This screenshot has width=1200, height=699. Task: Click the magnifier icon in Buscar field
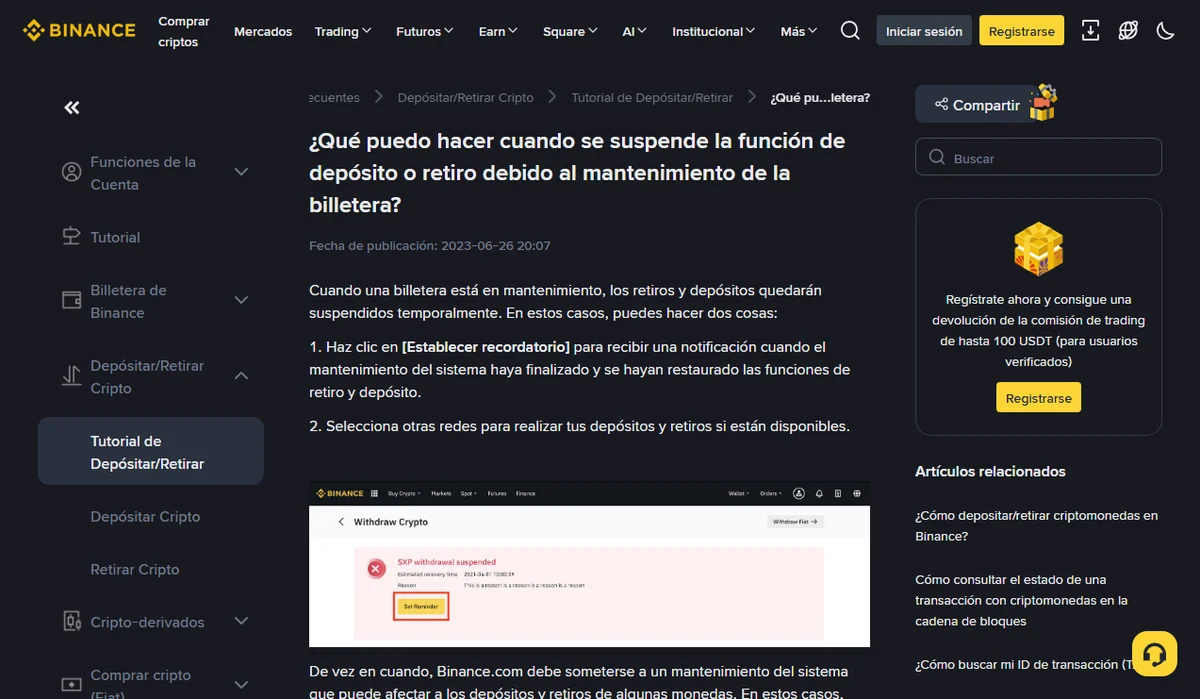coord(937,157)
